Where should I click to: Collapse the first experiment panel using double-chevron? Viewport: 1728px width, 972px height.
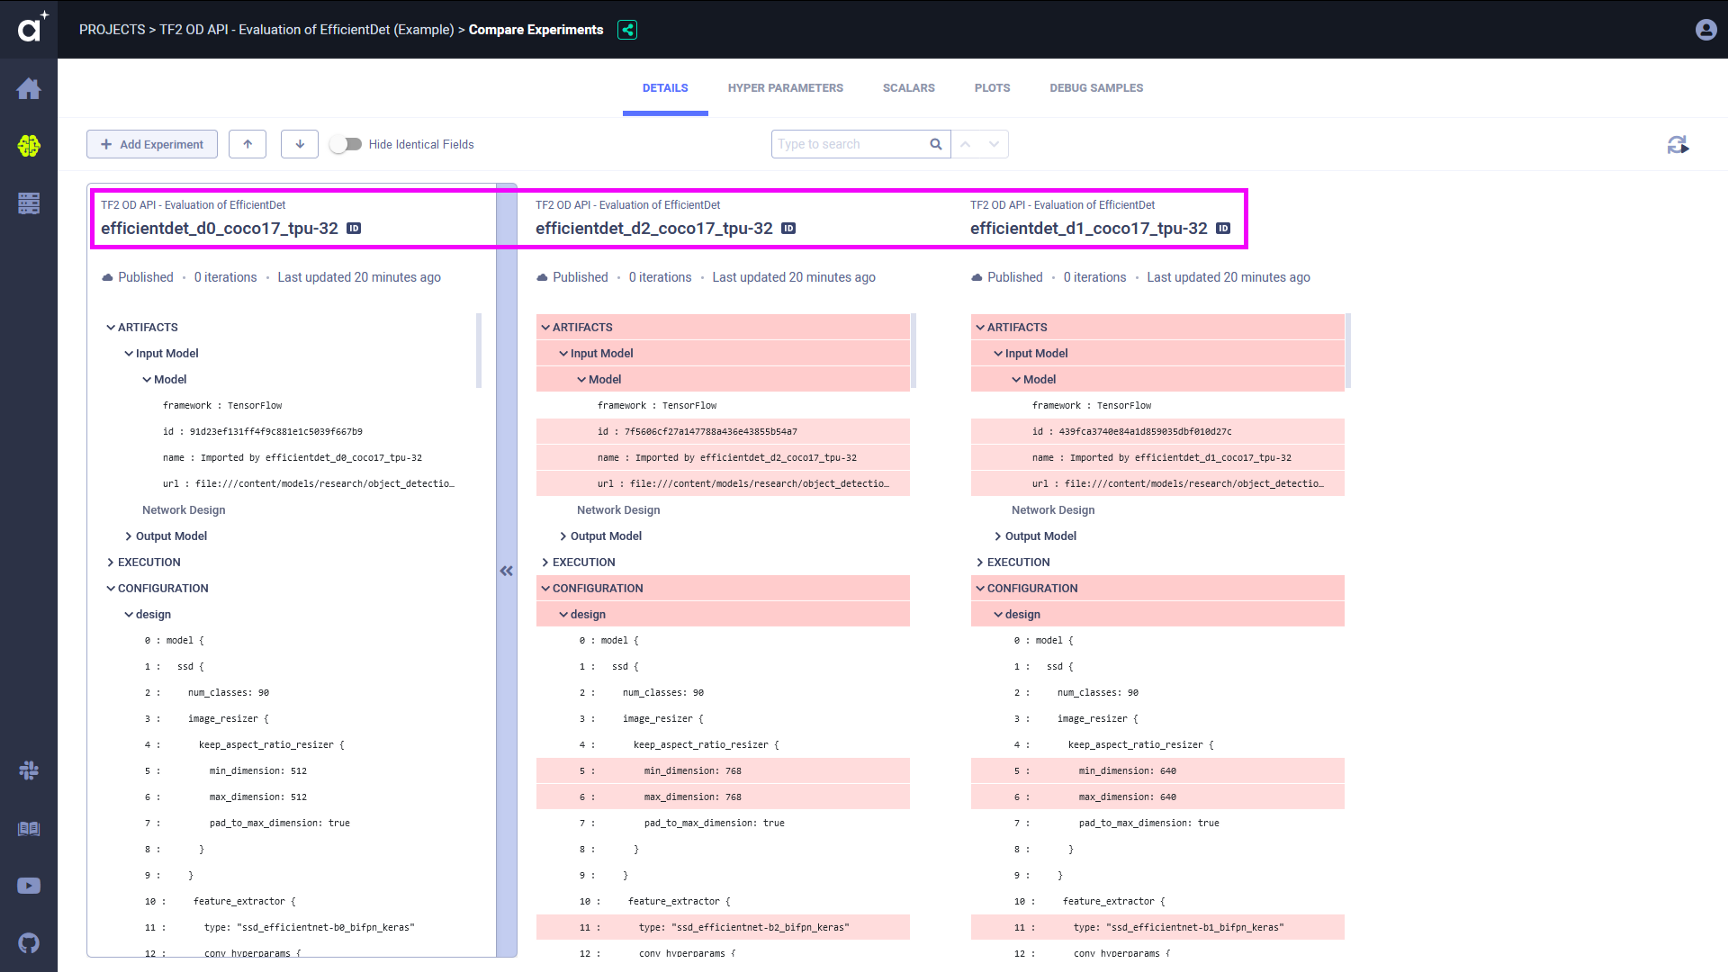[507, 571]
